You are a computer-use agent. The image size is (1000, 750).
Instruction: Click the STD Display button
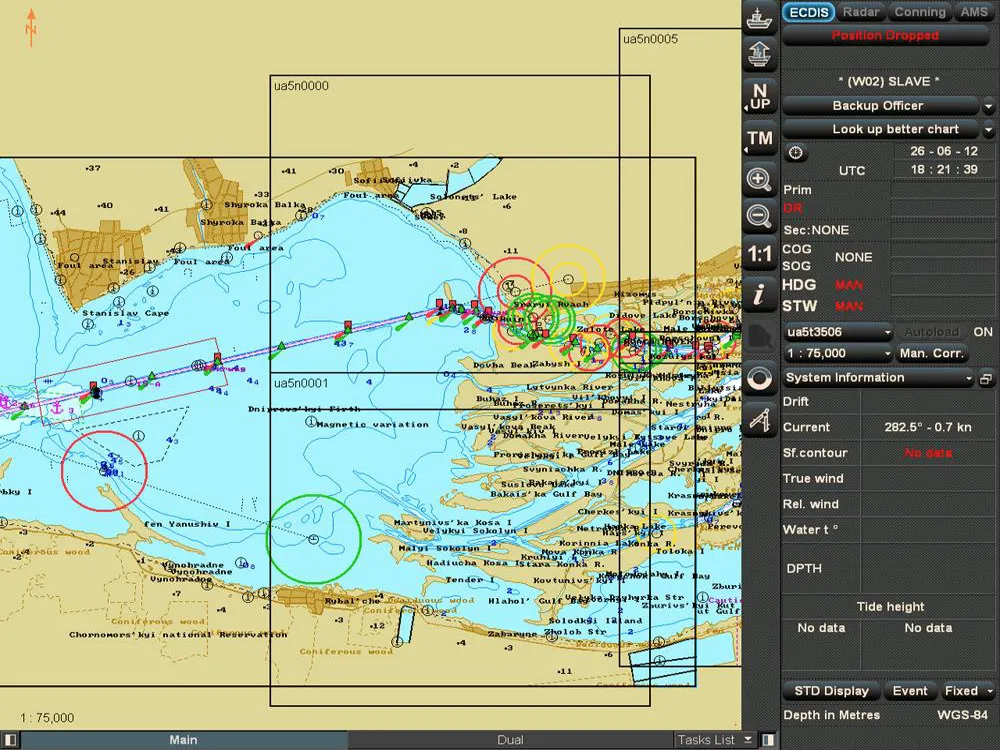[x=831, y=691]
